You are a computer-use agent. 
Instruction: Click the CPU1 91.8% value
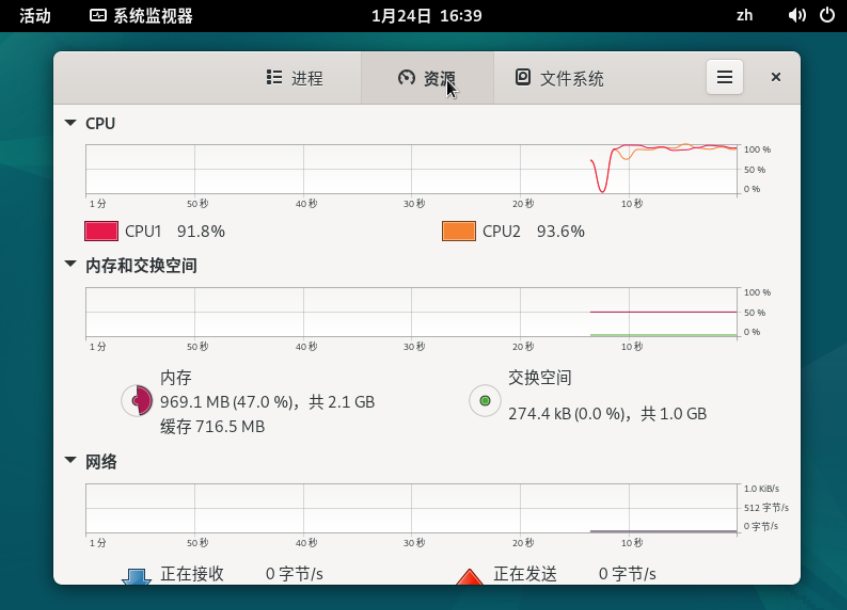201,231
